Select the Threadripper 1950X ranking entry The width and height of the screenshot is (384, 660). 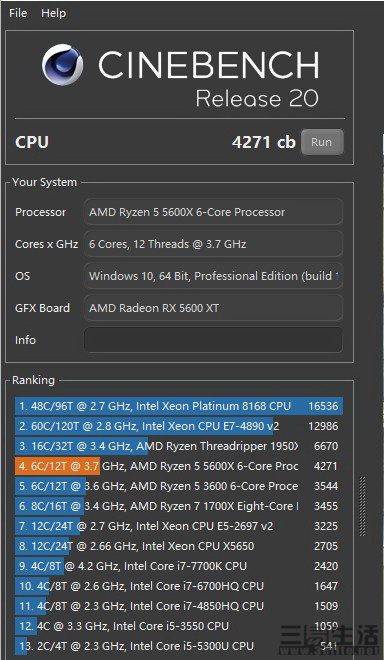tap(179, 446)
